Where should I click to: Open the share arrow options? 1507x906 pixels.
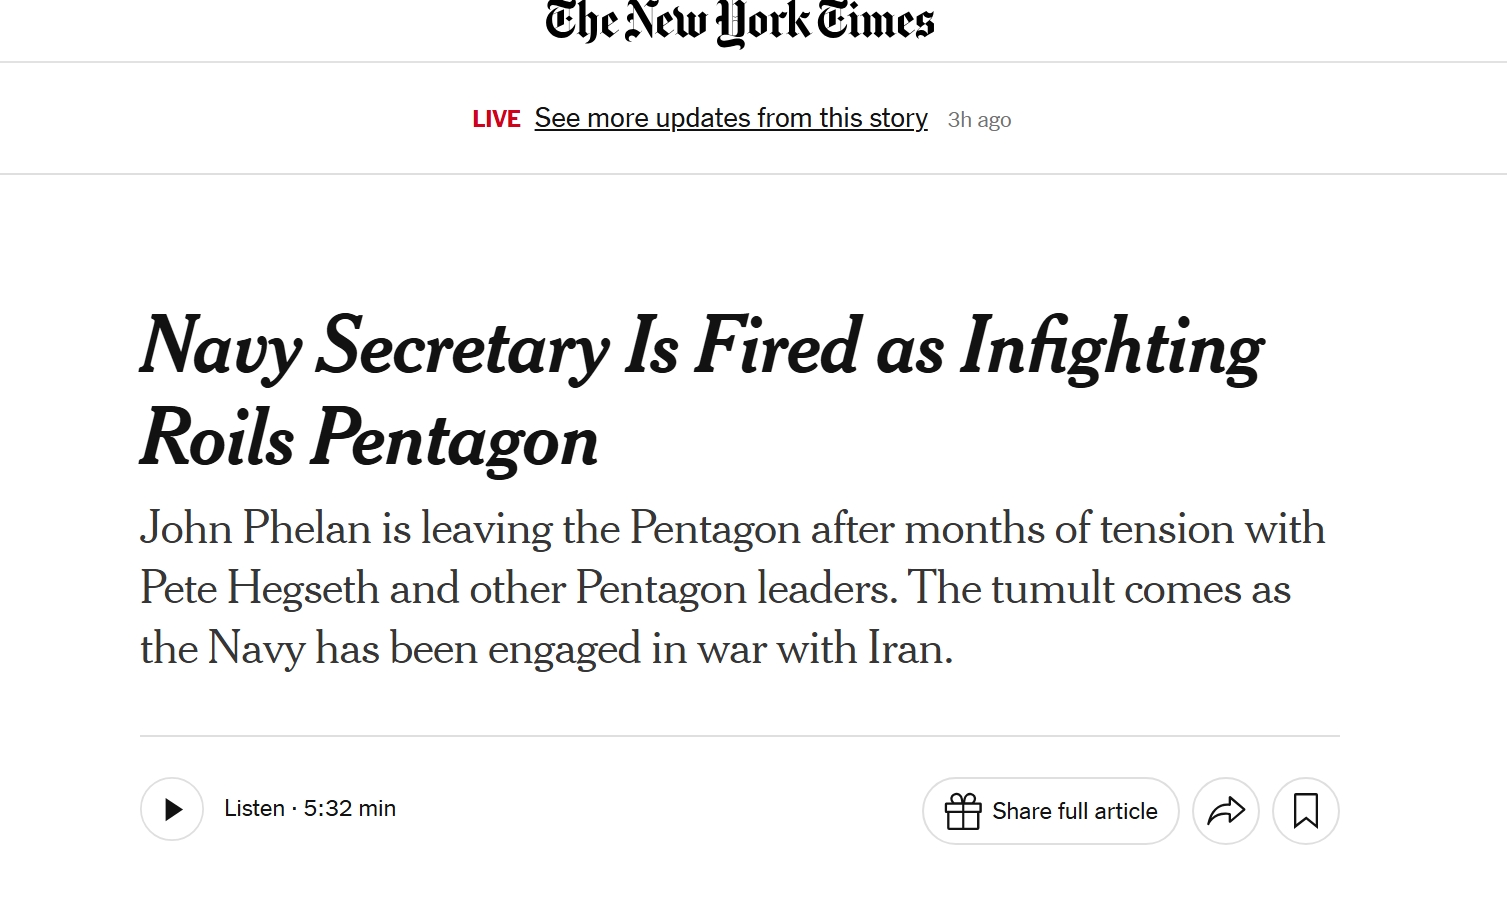pos(1226,811)
